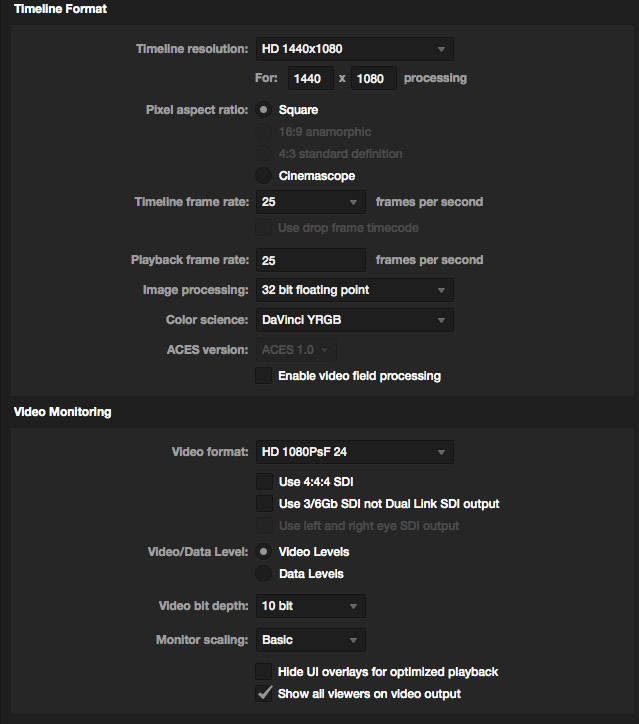Open the Color science dropdown

355,320
